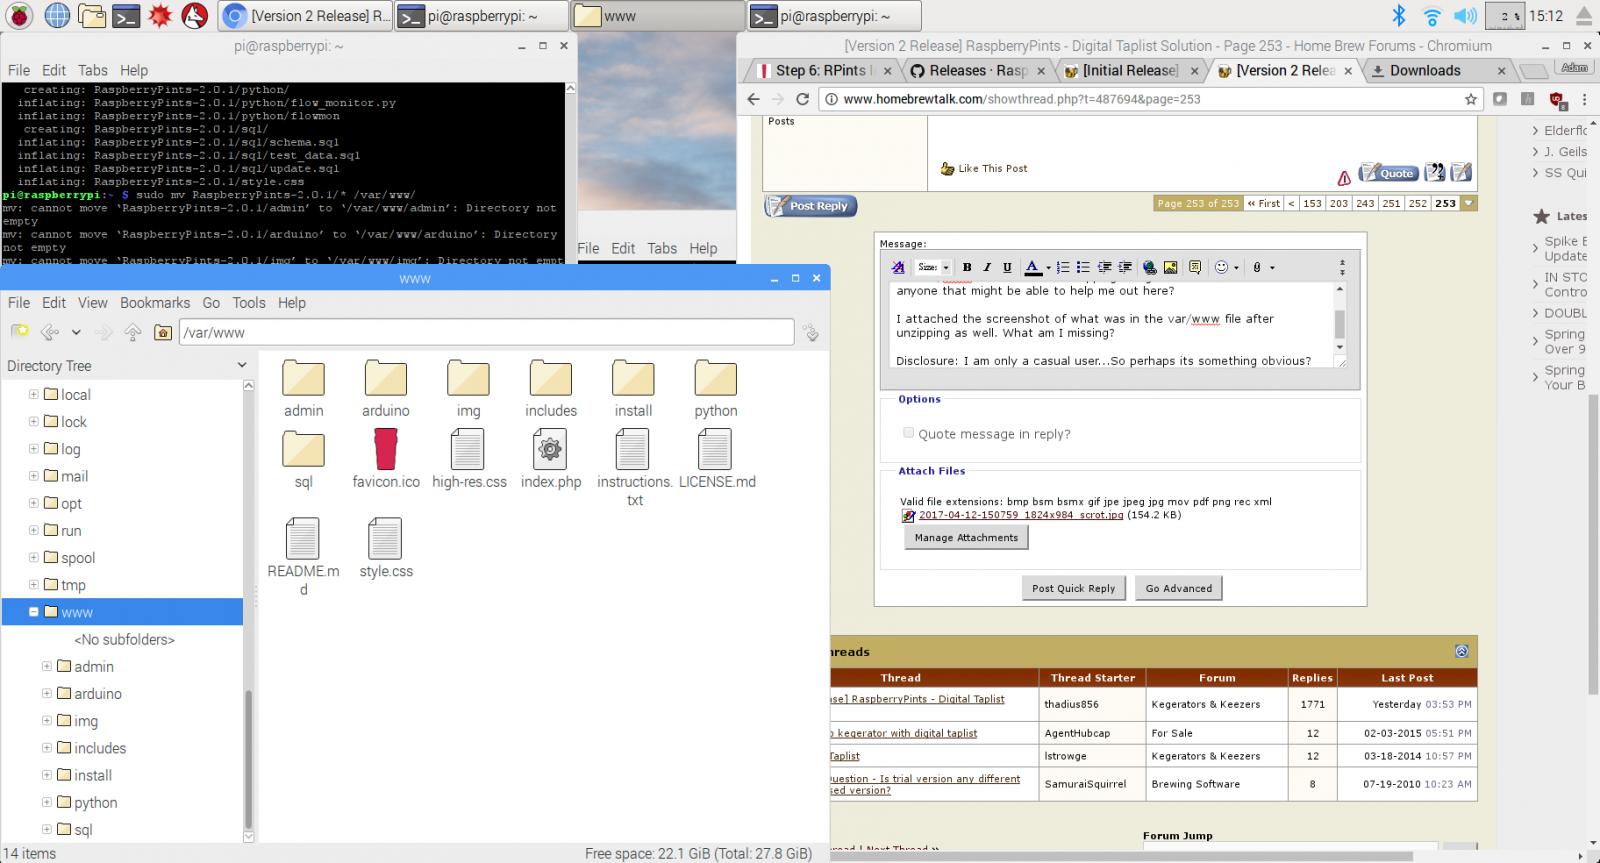Open the WiFi network menu
The height and width of the screenshot is (863, 1600).
pyautogui.click(x=1432, y=16)
